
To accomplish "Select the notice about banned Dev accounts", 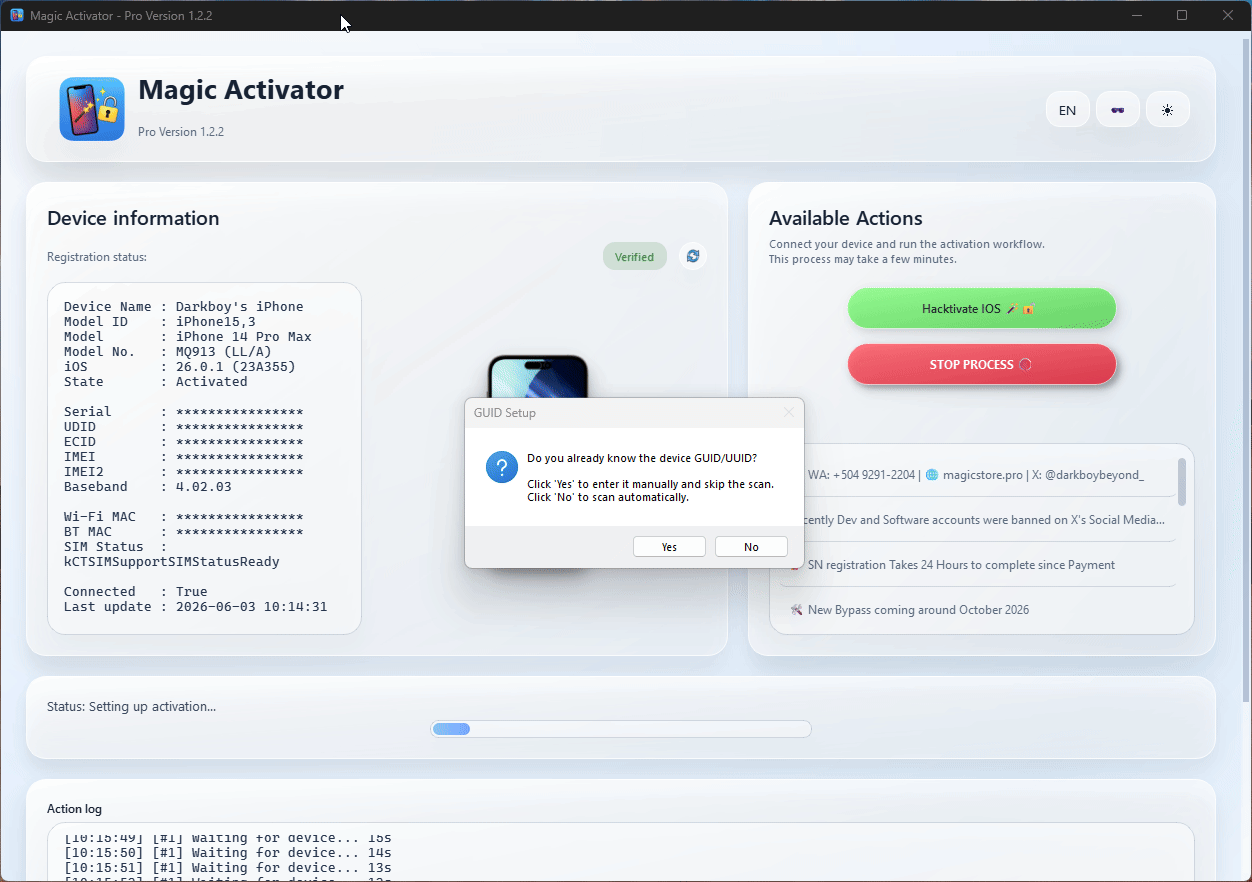I will [x=983, y=520].
